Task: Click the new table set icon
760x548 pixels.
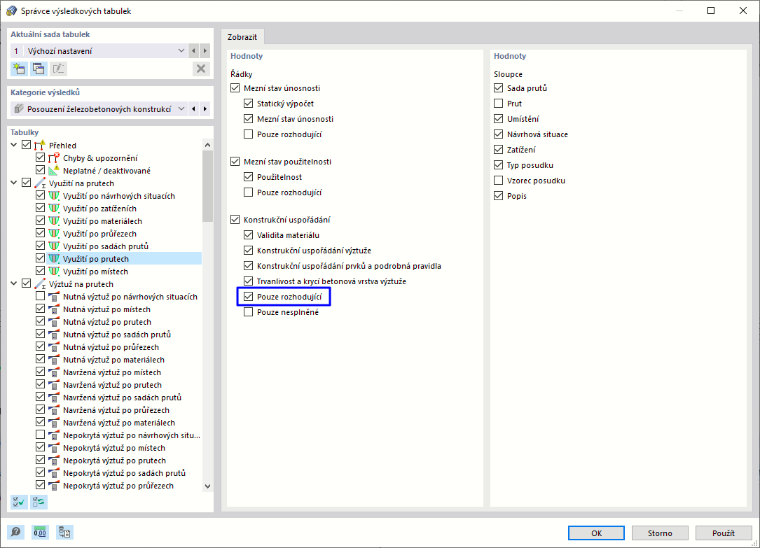Action: [19, 69]
